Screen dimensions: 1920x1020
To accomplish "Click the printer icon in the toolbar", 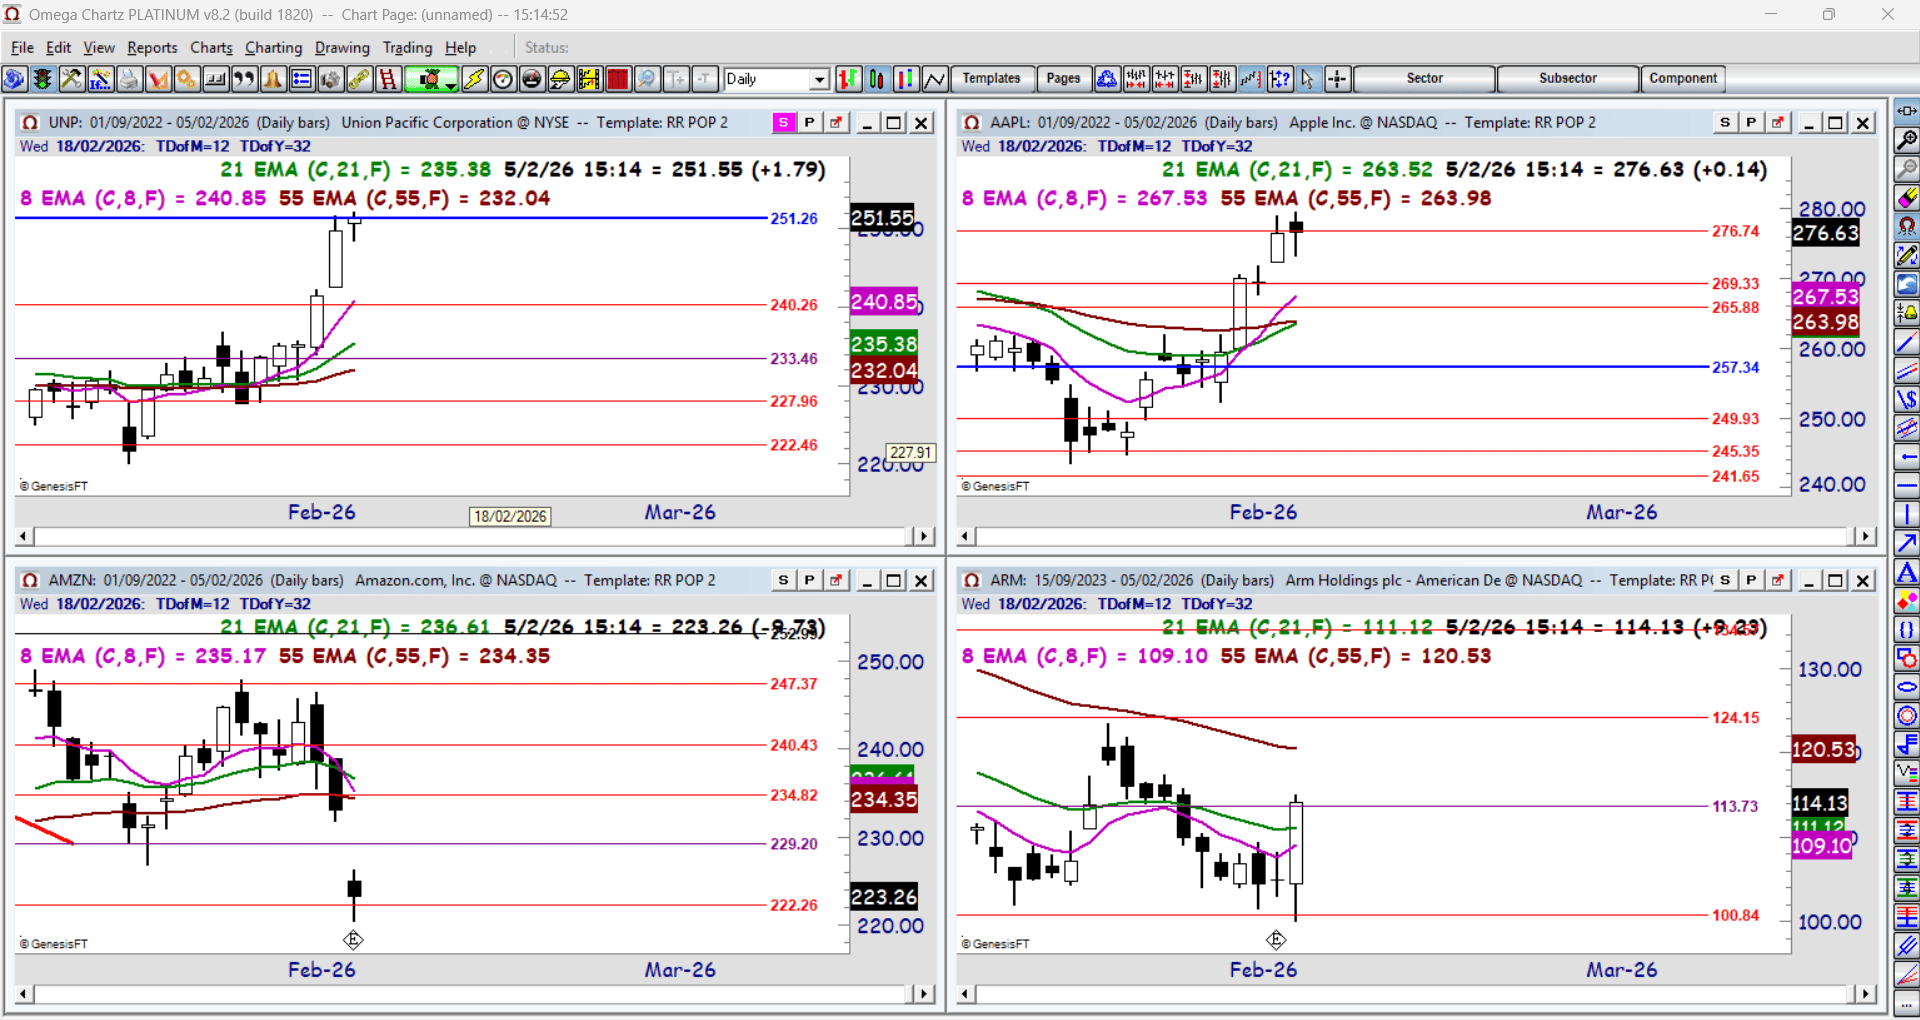I will (x=129, y=79).
